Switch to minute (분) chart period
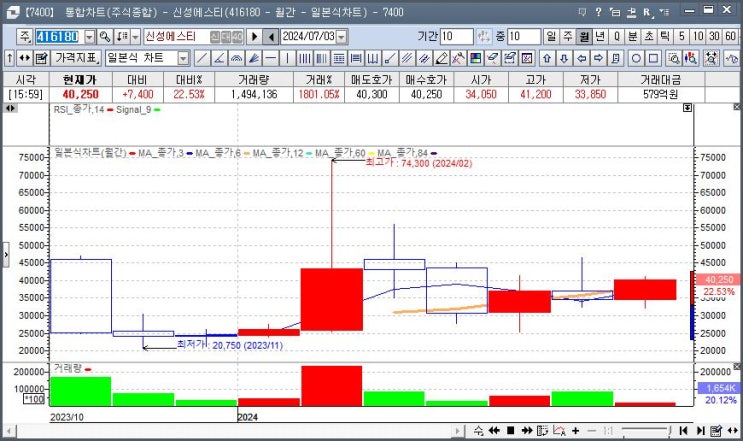This screenshot has width=743, height=441. [x=633, y=36]
